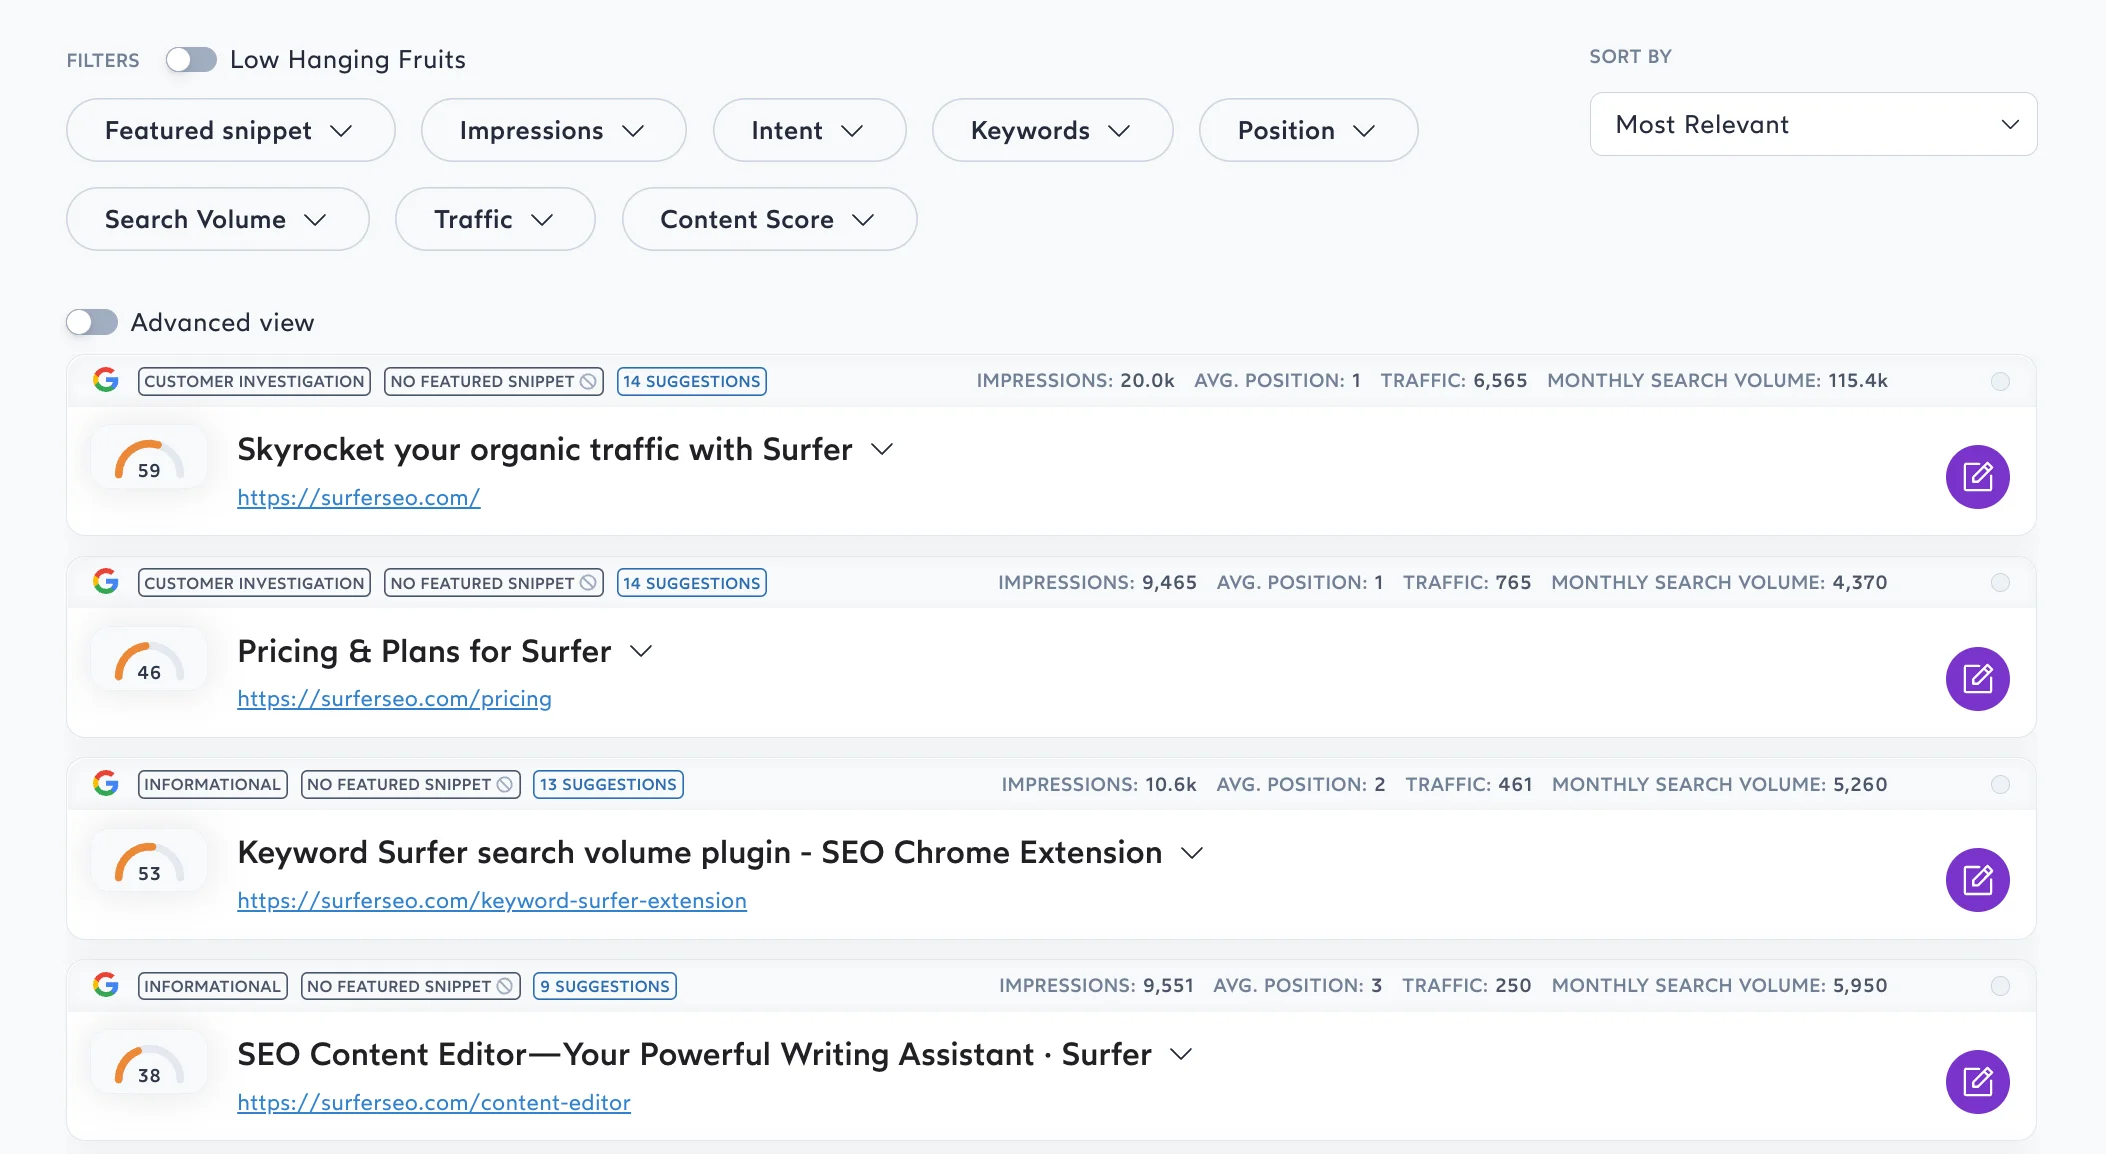Open Search Volume filter dropdown
The height and width of the screenshot is (1154, 2106).
pyautogui.click(x=218, y=219)
